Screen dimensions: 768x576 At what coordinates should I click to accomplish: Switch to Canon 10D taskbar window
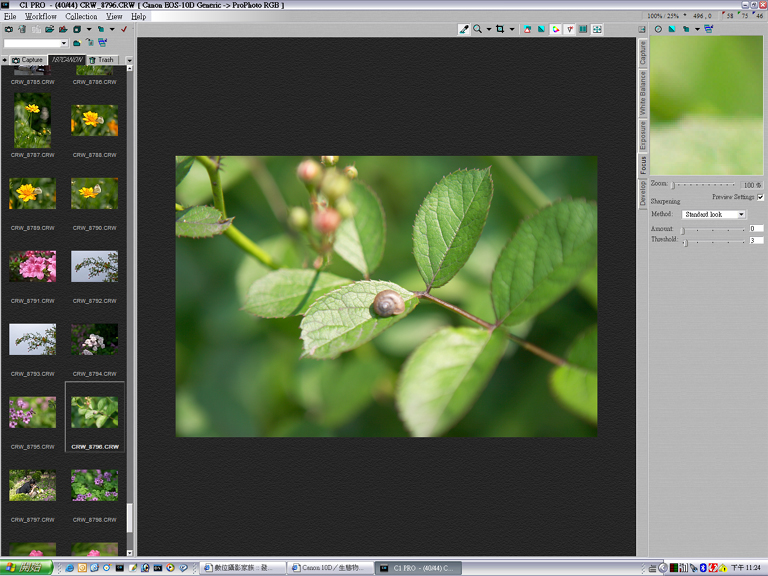click(330, 568)
